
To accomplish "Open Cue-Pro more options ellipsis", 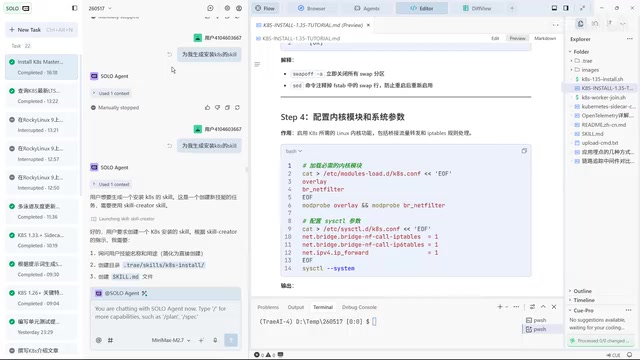I will [628, 311].
